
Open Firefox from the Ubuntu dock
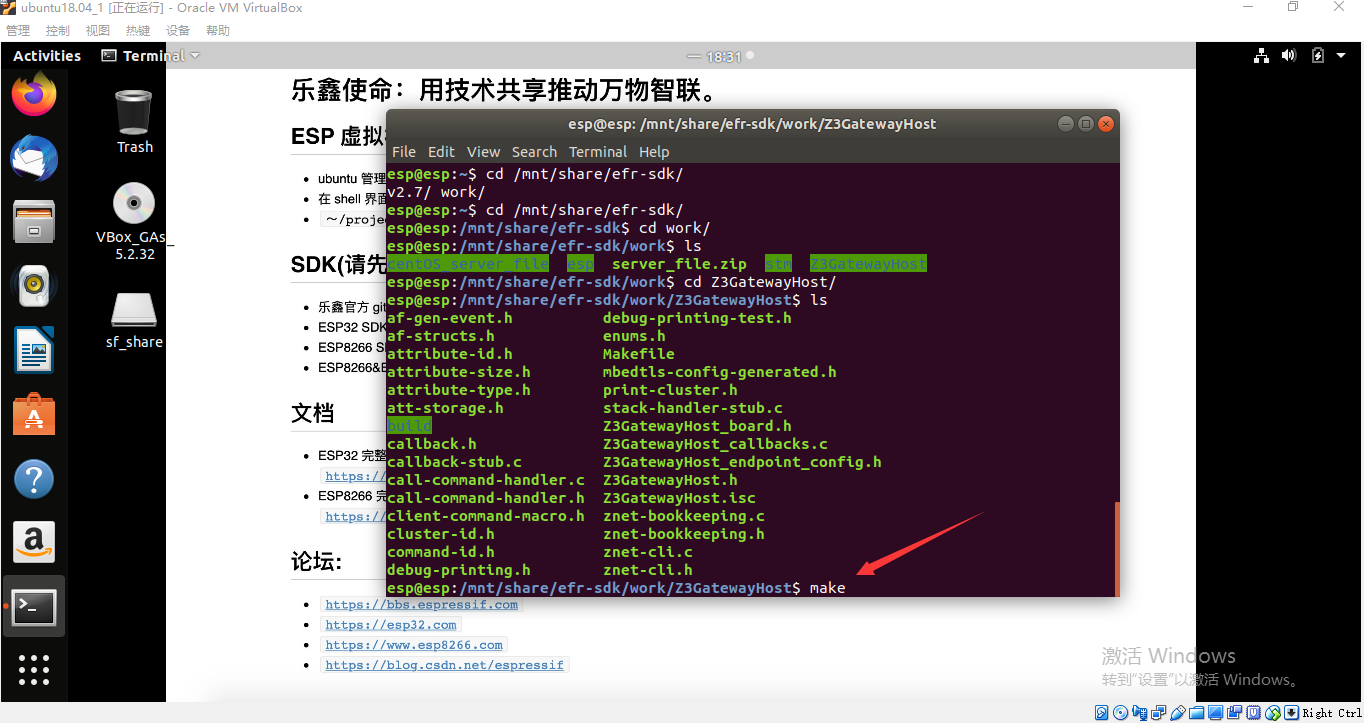(34, 95)
